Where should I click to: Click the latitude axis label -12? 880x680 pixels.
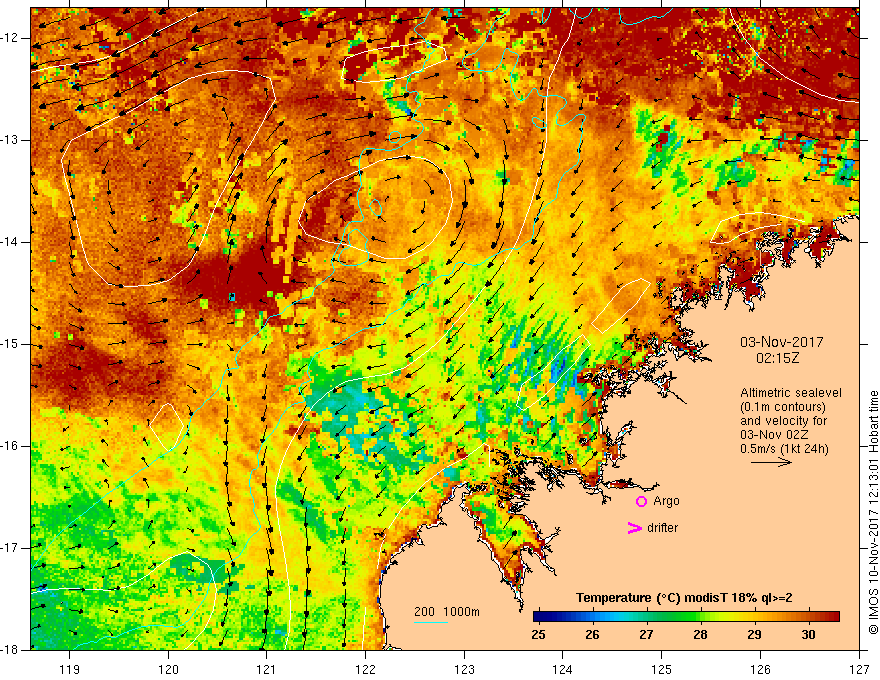coord(11,38)
